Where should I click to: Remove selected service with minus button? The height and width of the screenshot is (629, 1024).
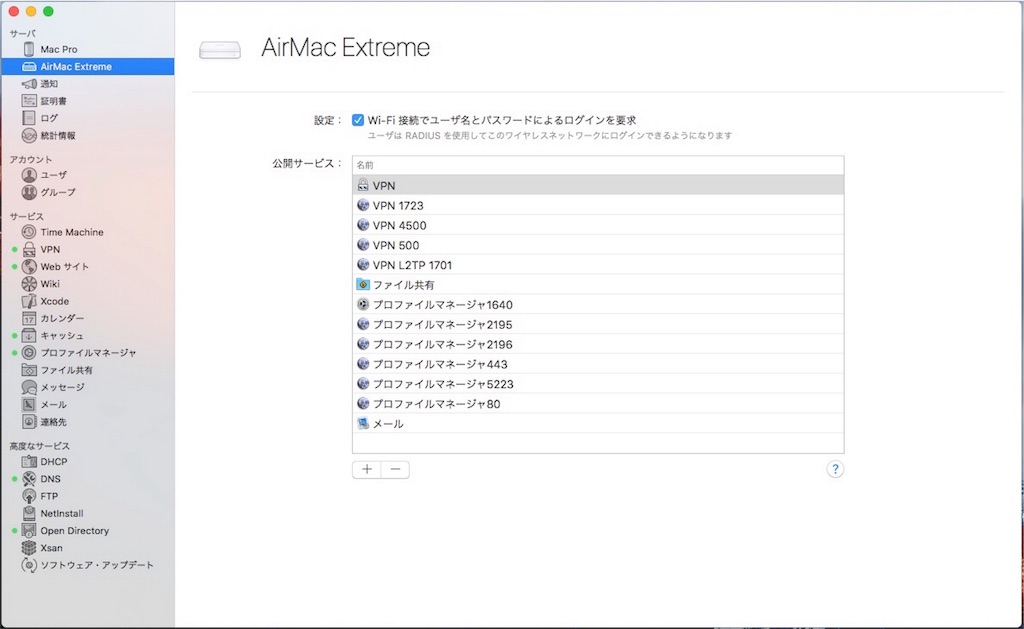pos(395,469)
